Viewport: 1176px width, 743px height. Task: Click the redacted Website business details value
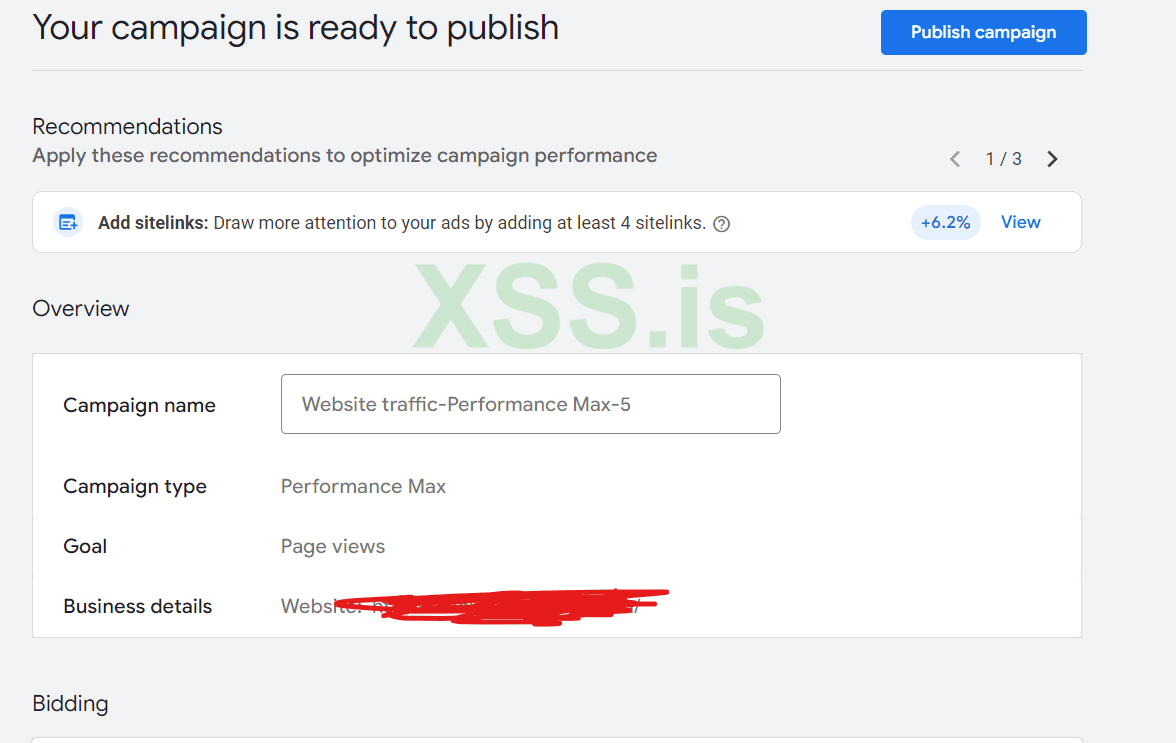470,606
